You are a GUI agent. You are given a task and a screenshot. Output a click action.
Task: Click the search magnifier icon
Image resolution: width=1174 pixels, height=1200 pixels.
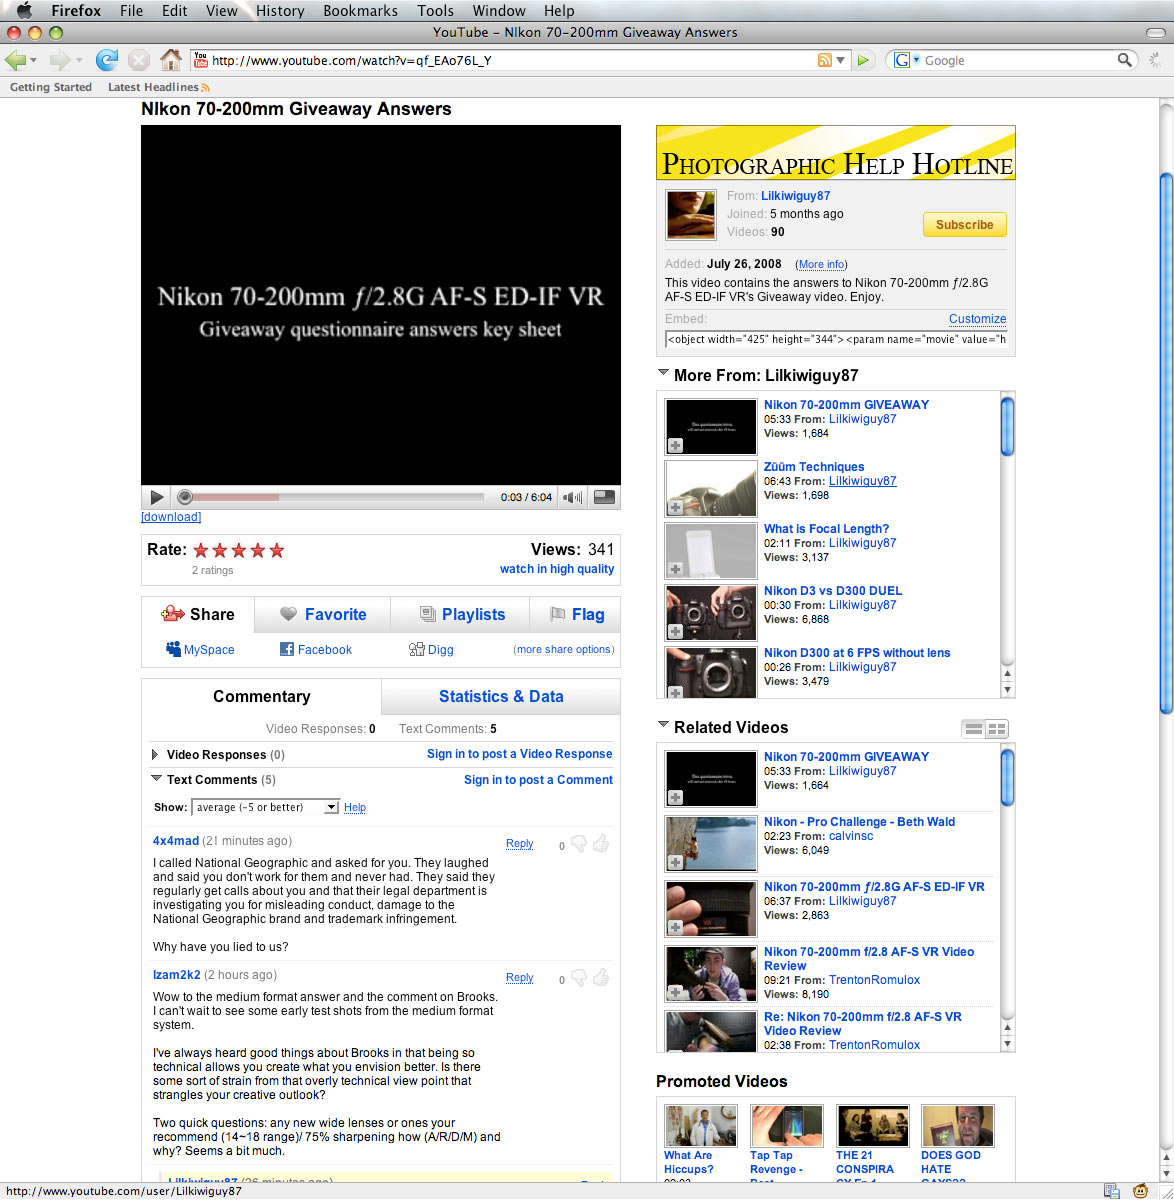[x=1125, y=60]
